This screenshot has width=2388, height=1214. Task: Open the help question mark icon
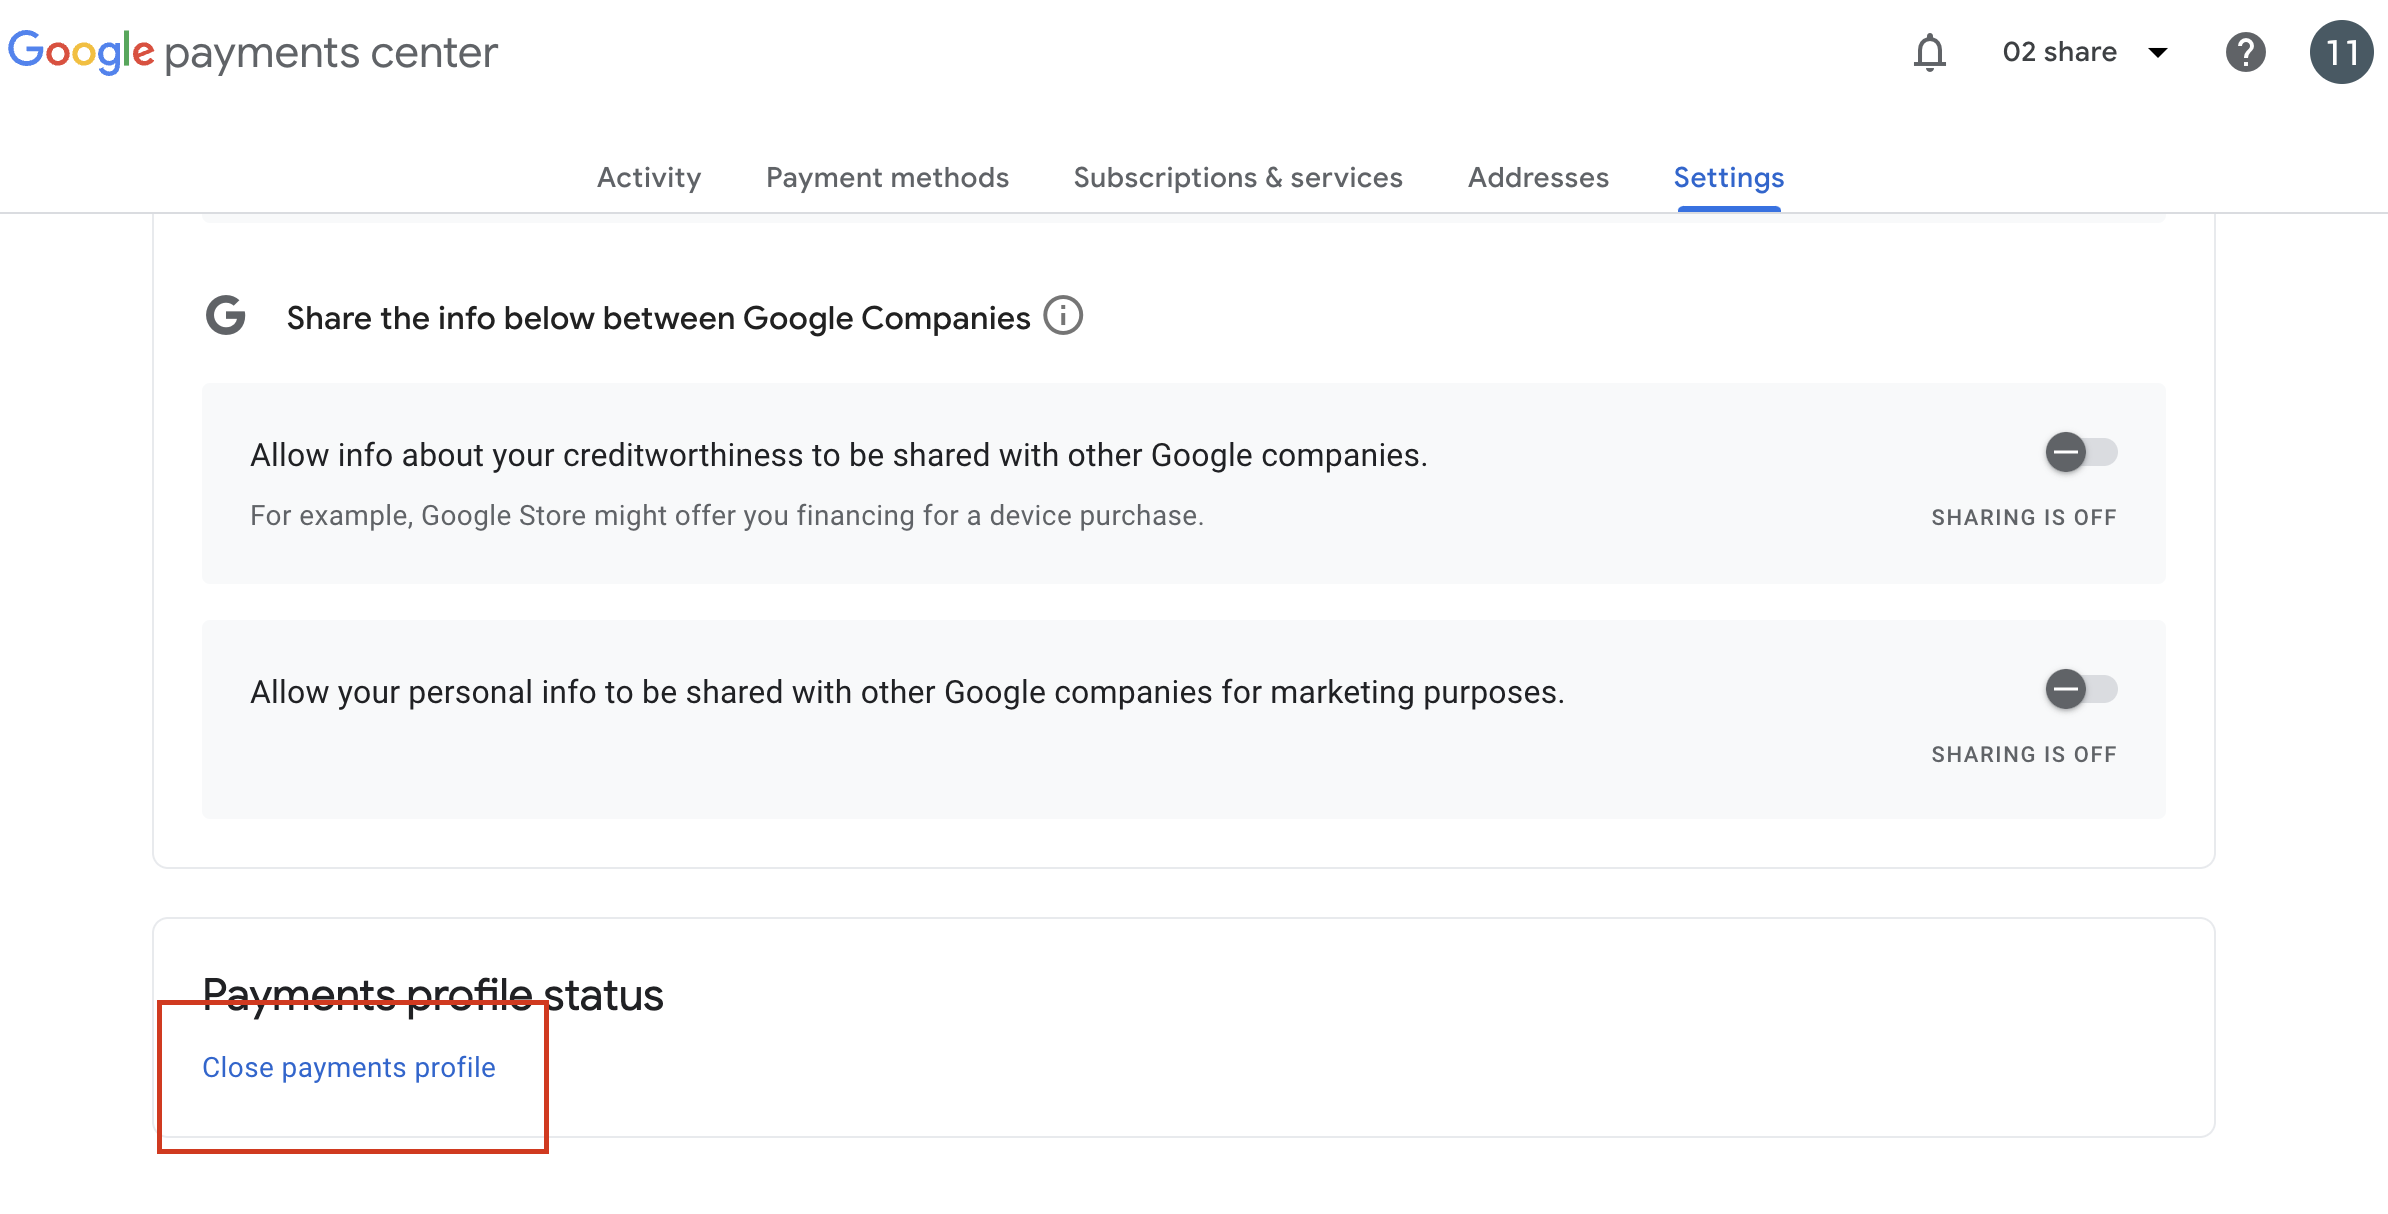(2245, 52)
